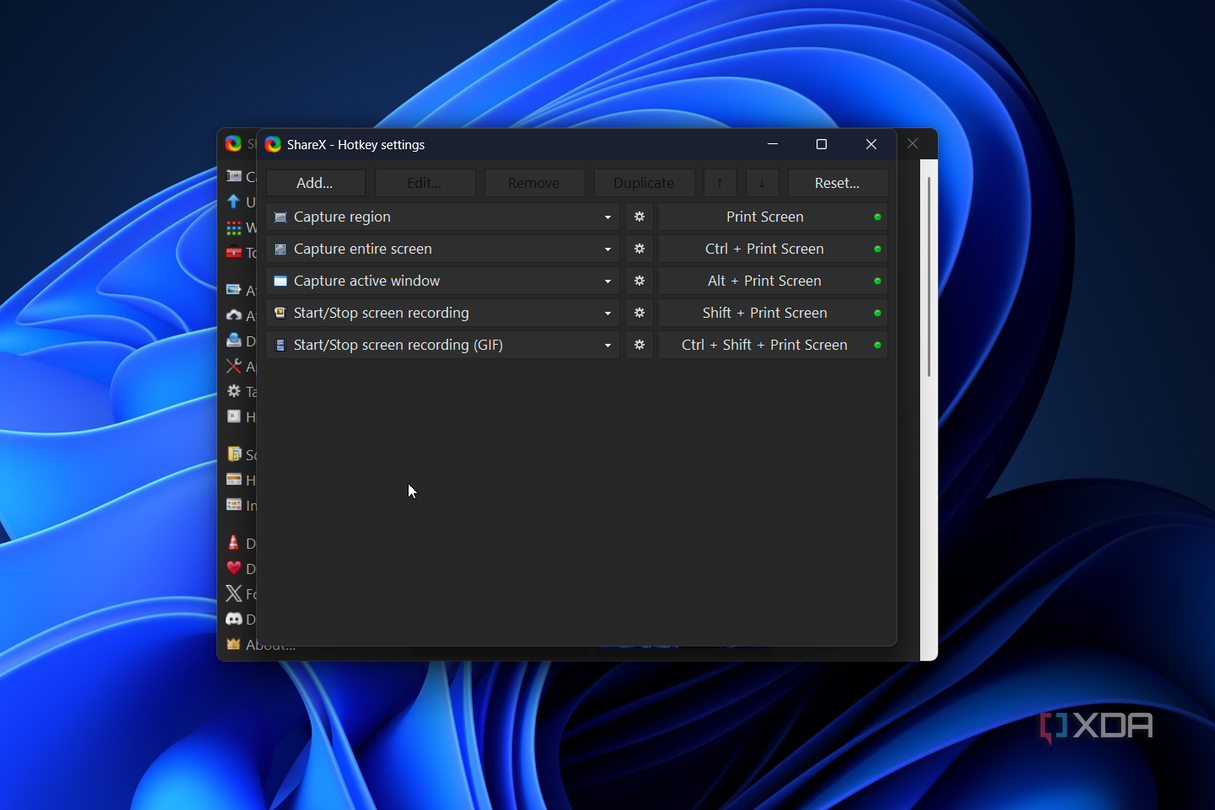Click the Remove button
The height and width of the screenshot is (810, 1215).
534,183
